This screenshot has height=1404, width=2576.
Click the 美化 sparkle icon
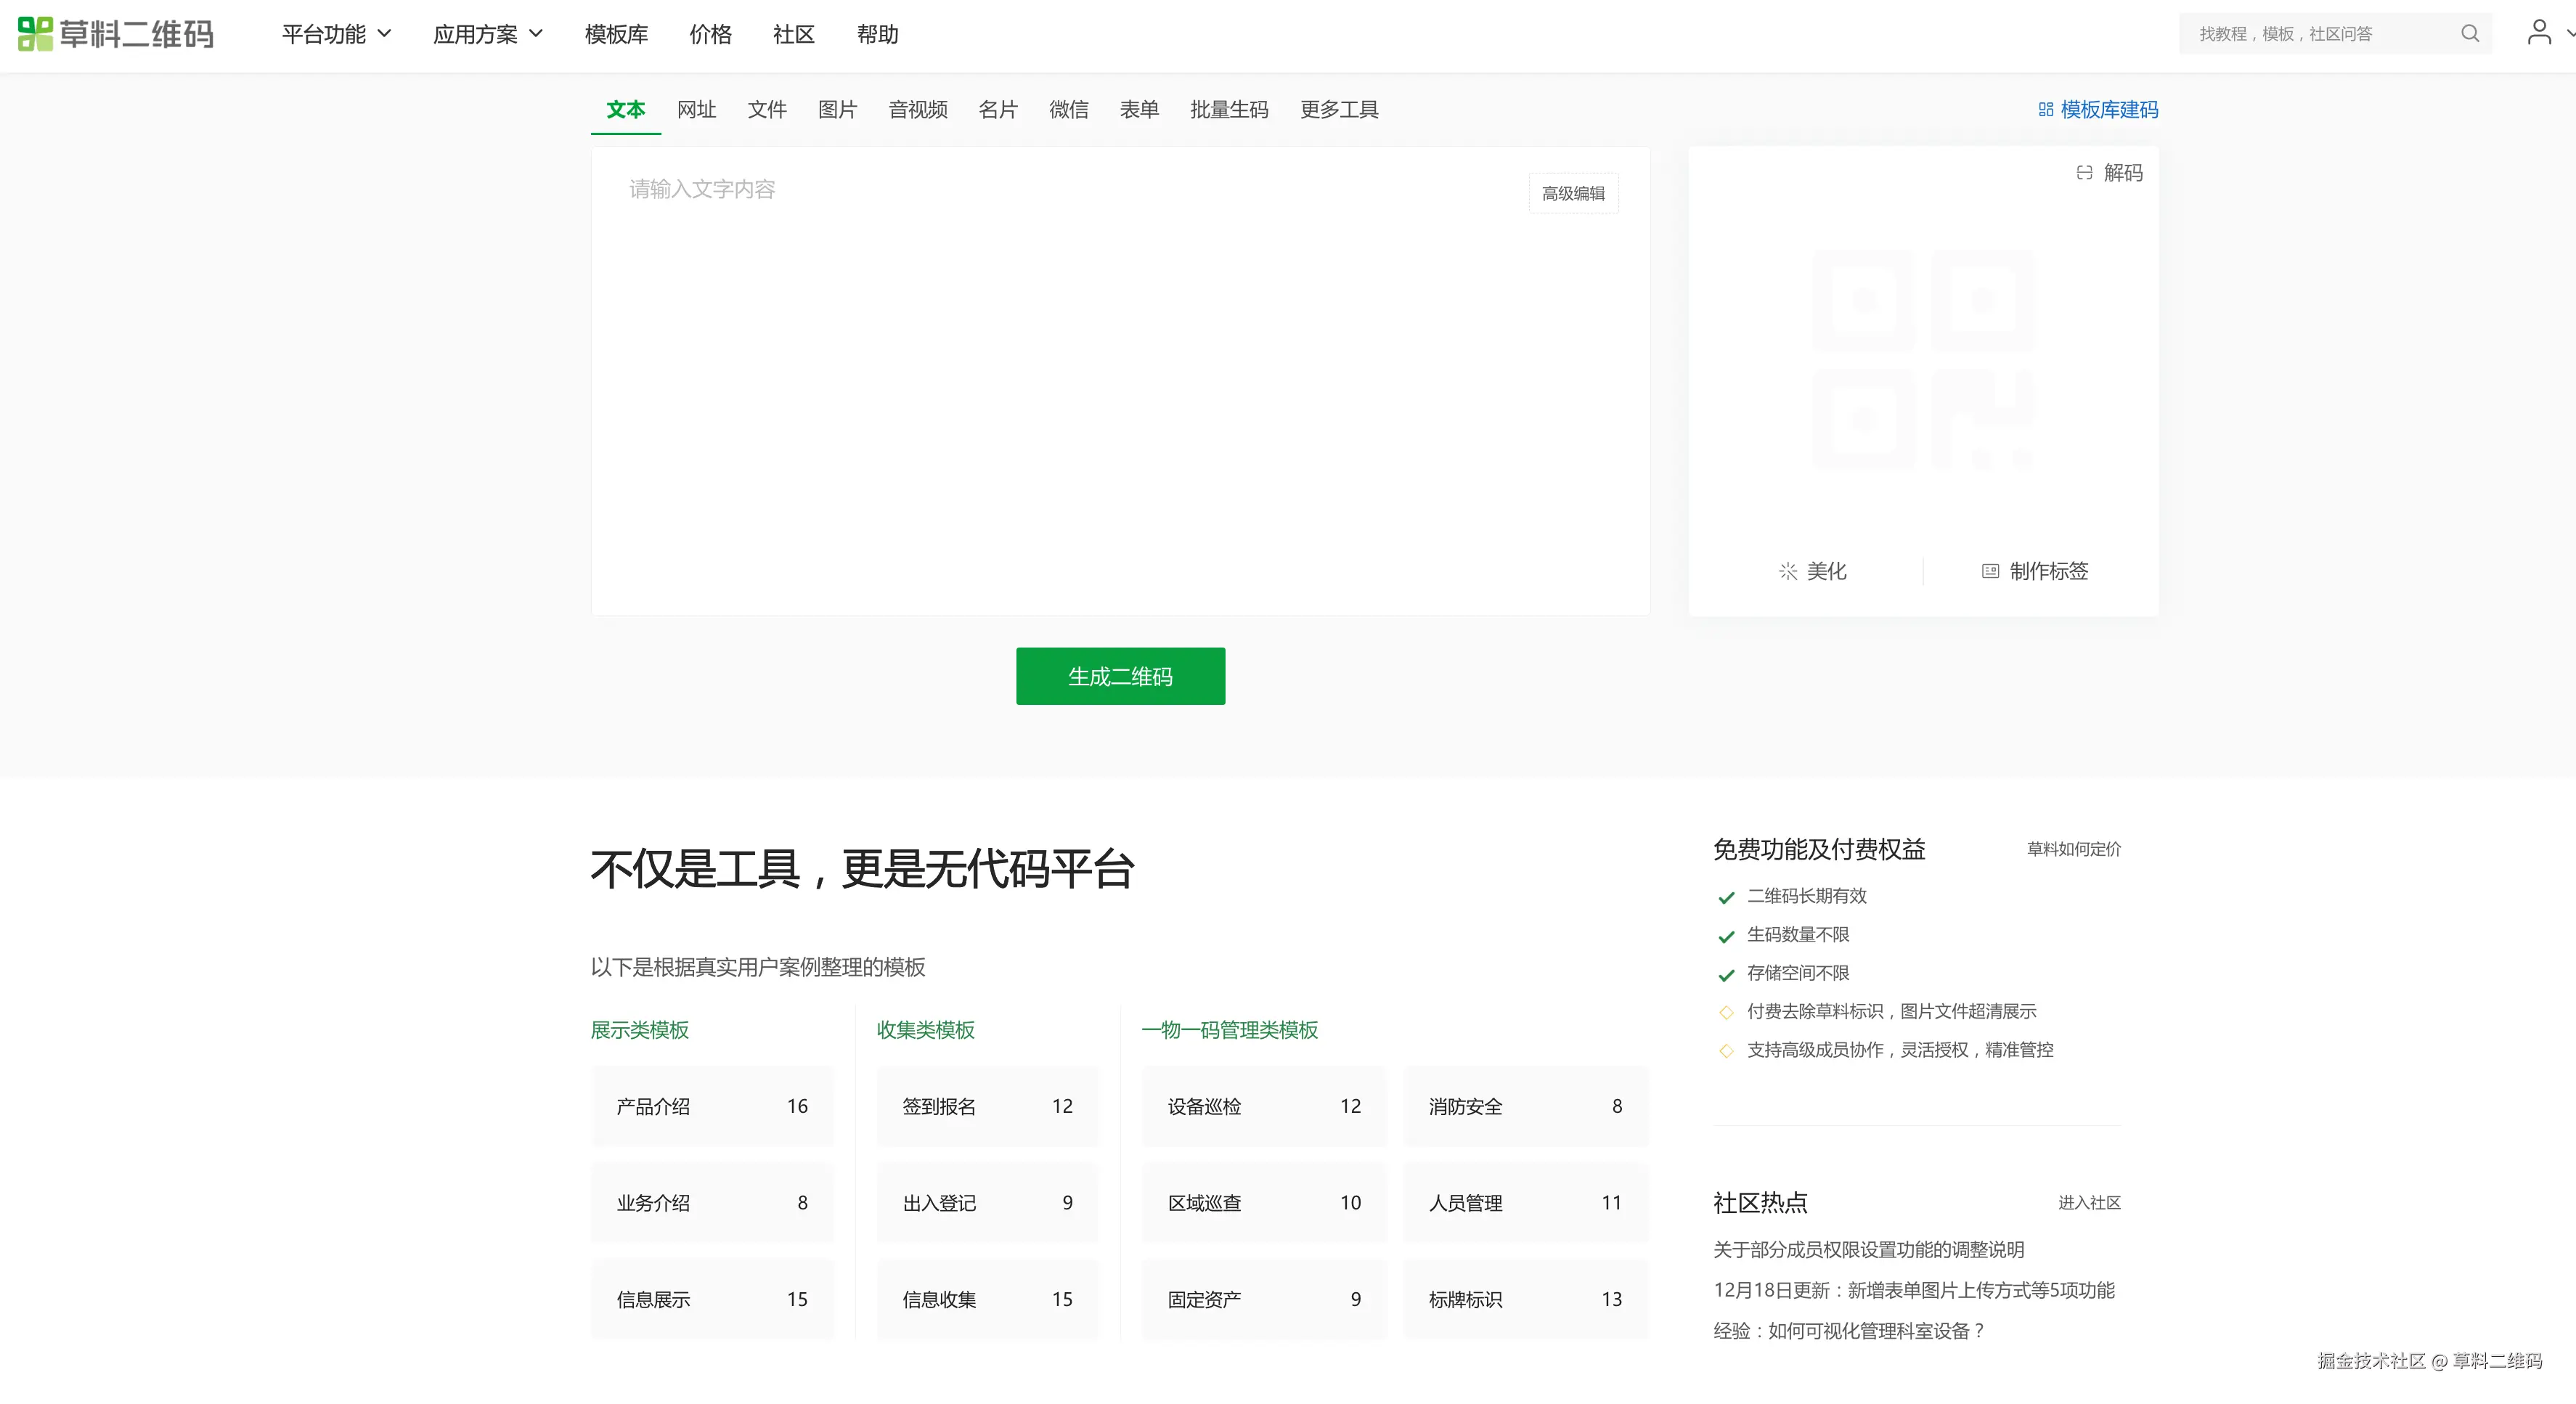pos(1788,571)
